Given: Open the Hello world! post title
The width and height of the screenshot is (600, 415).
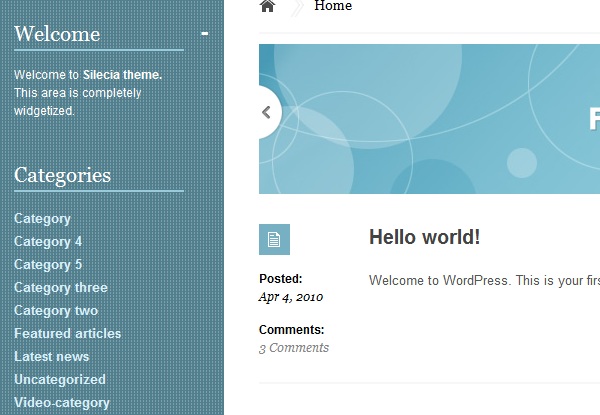Looking at the screenshot, I should [x=424, y=237].
